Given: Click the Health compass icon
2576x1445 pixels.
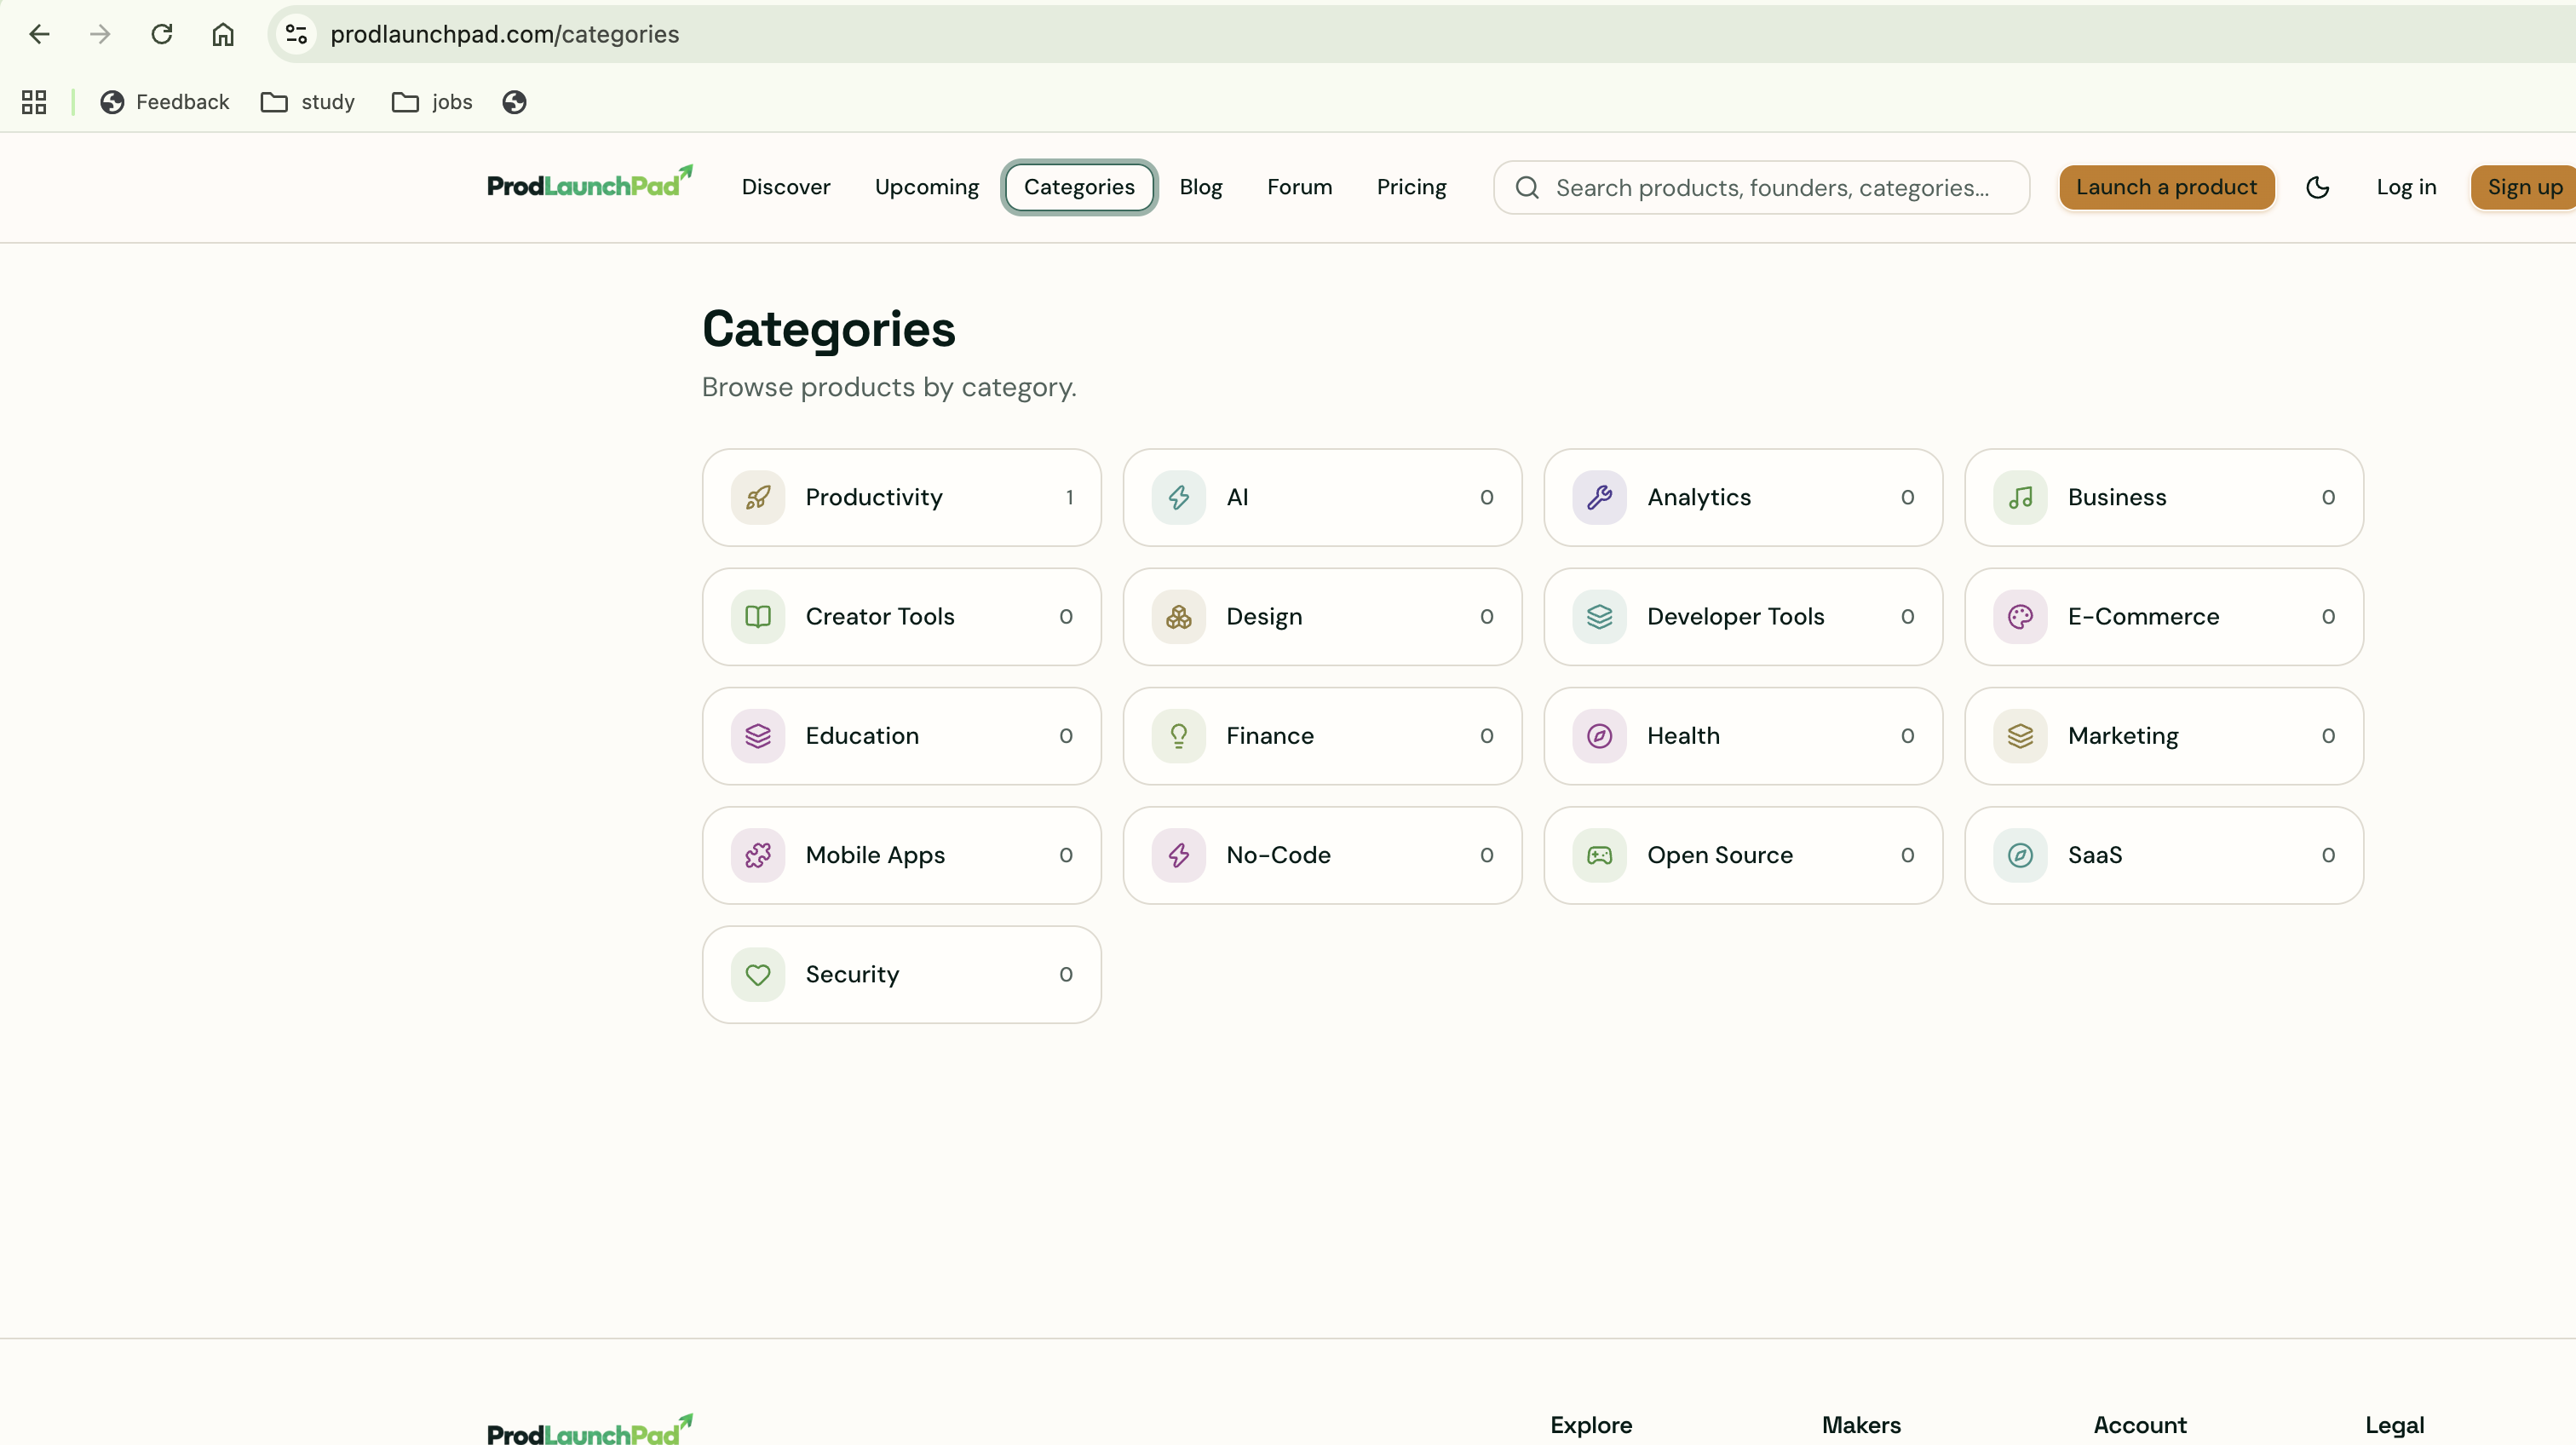Looking at the screenshot, I should point(1600,735).
